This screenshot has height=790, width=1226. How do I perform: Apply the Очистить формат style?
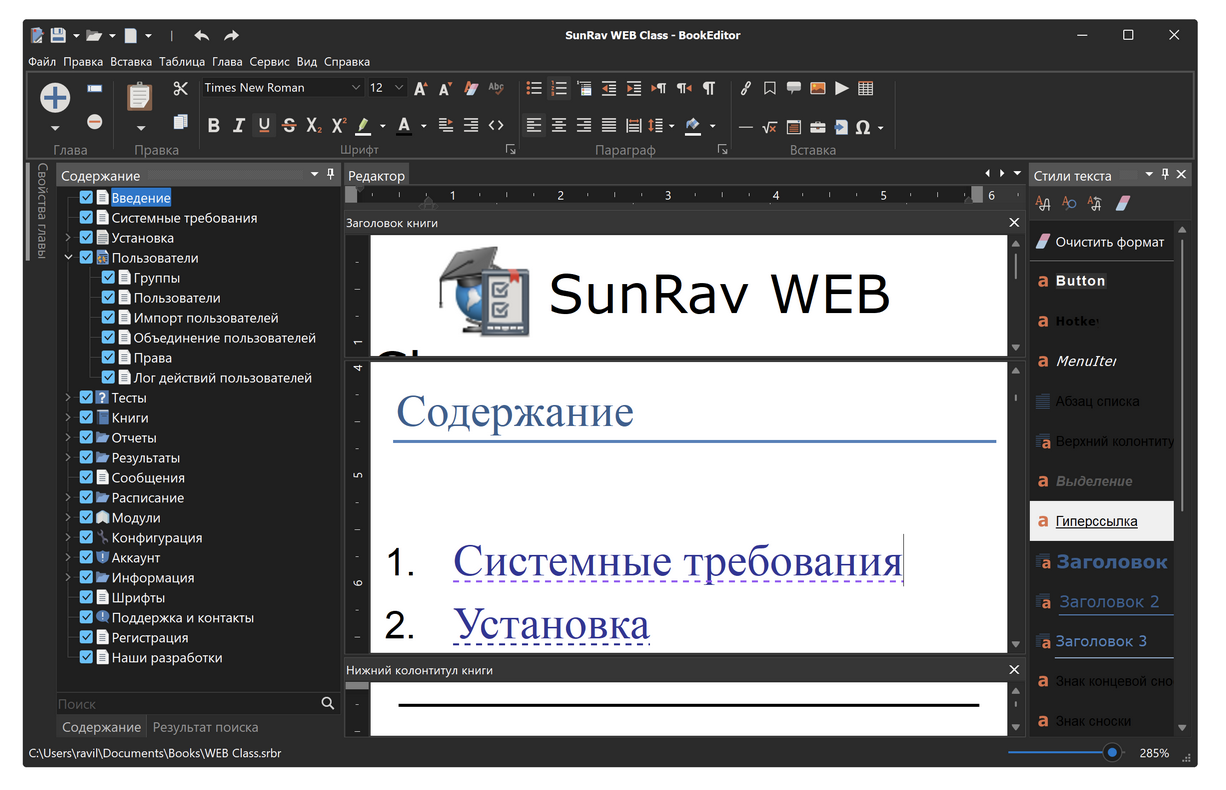point(1101,242)
